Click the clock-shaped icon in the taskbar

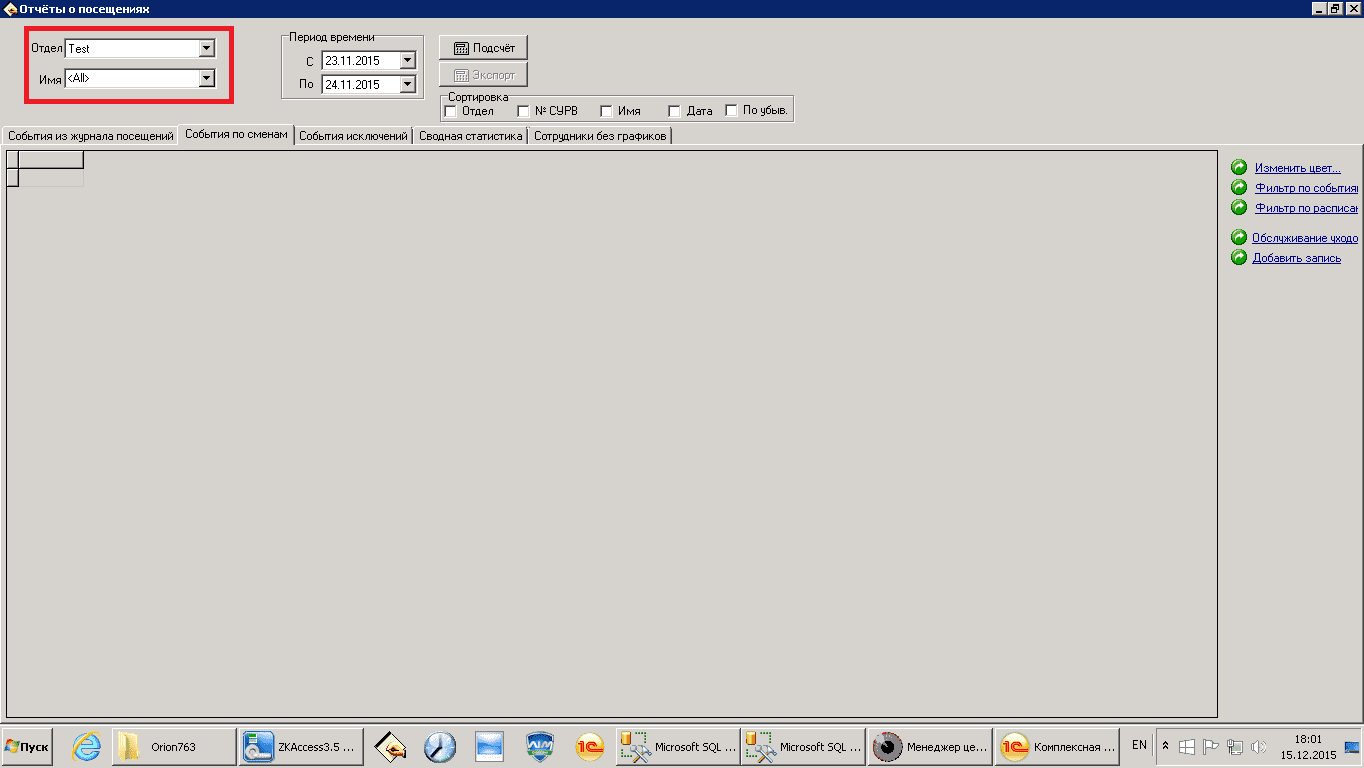[440, 747]
